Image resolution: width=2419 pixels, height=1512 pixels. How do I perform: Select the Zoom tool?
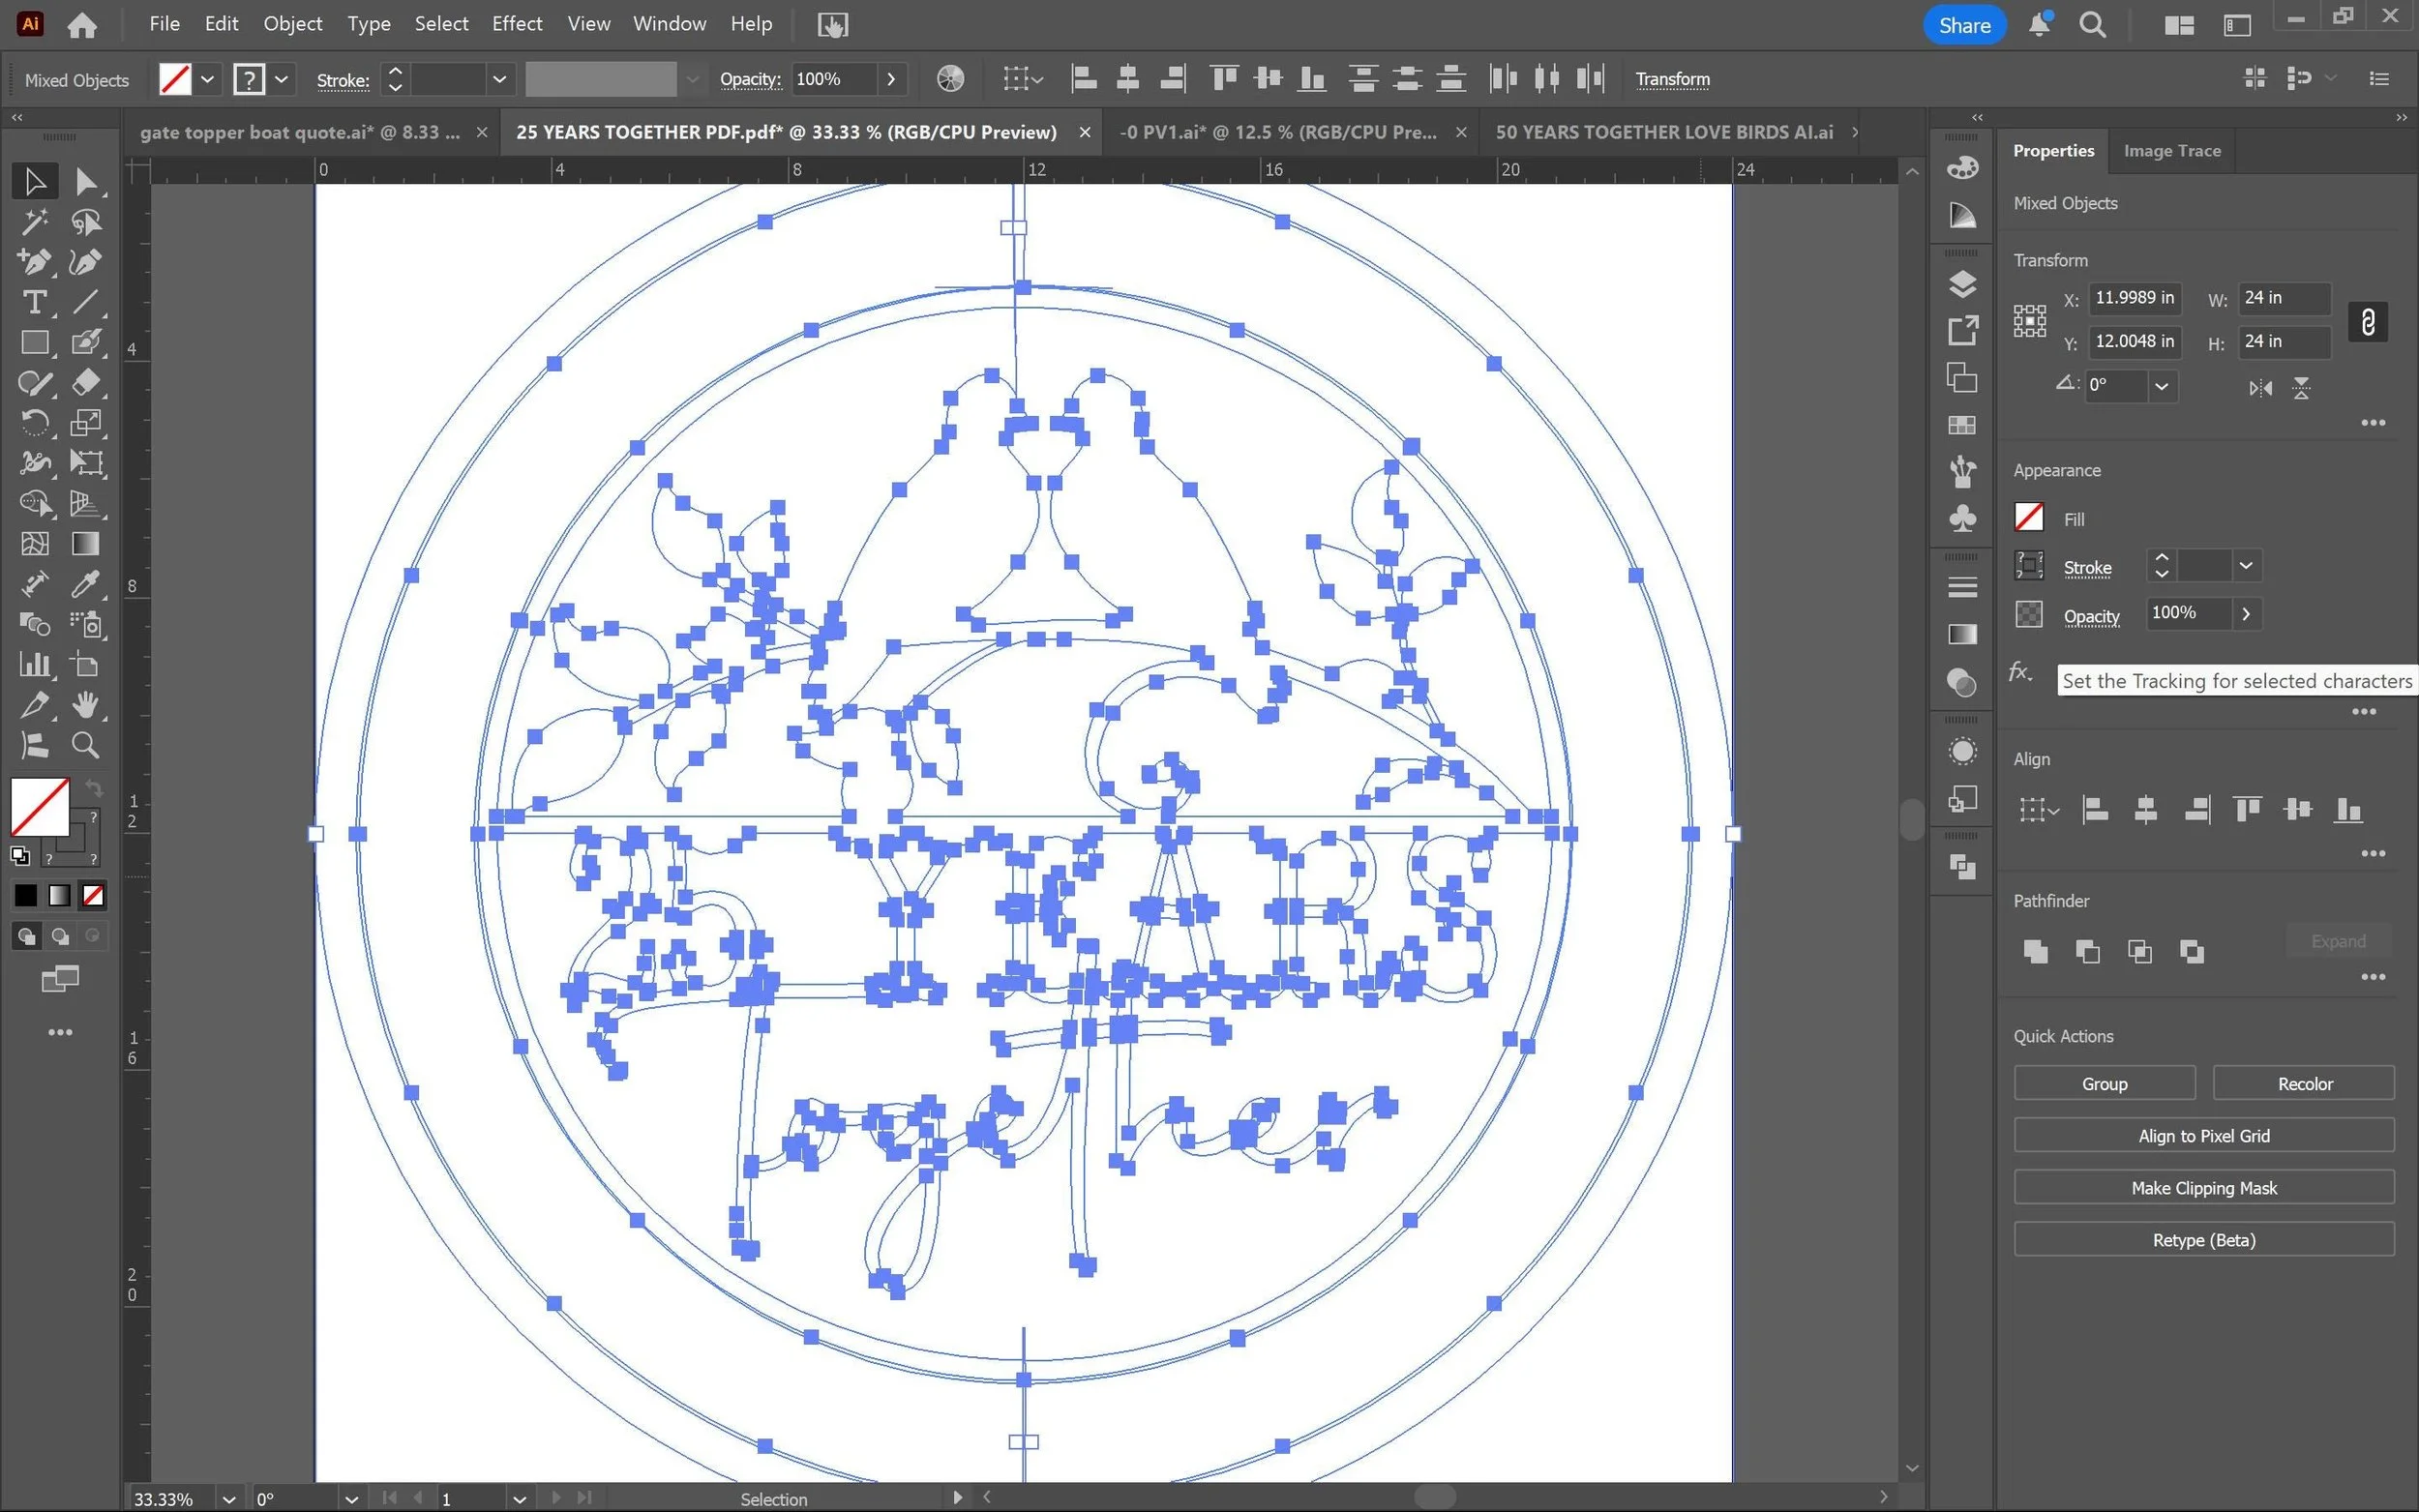click(x=86, y=745)
